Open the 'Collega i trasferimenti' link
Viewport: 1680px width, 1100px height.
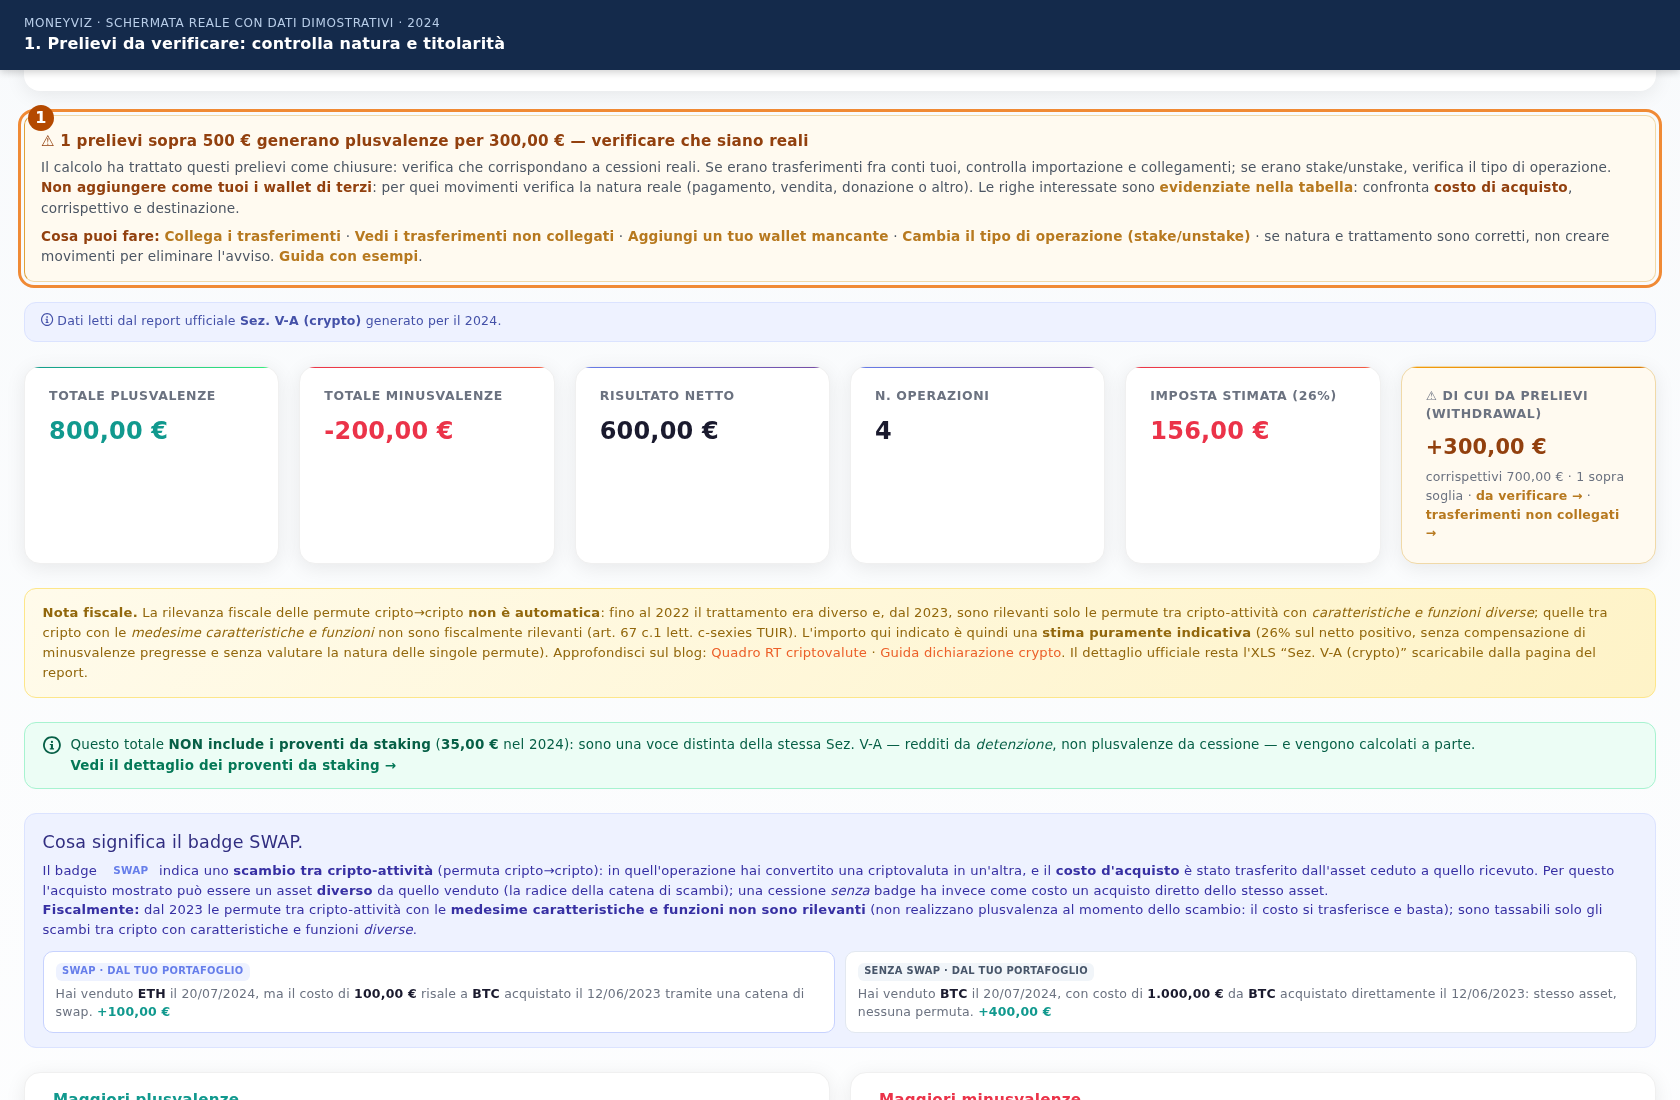252,236
